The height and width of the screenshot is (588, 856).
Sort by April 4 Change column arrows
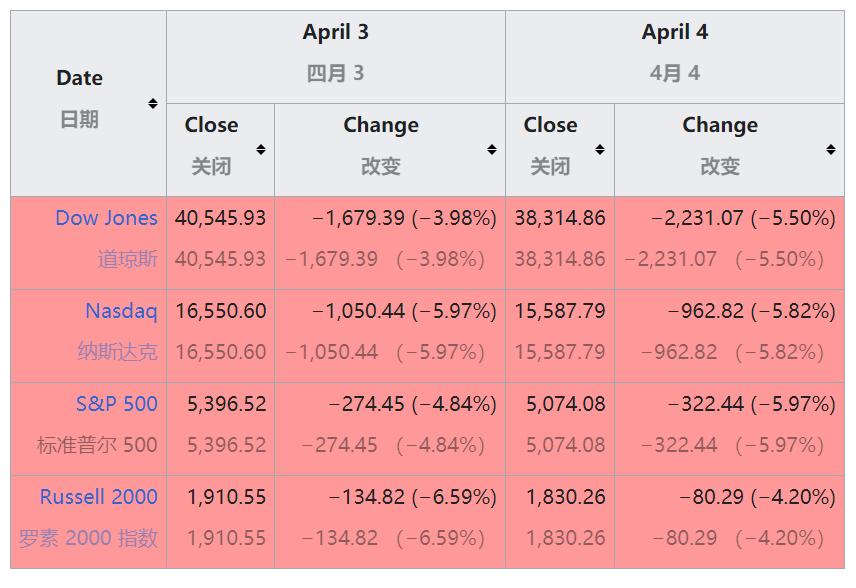click(x=831, y=150)
